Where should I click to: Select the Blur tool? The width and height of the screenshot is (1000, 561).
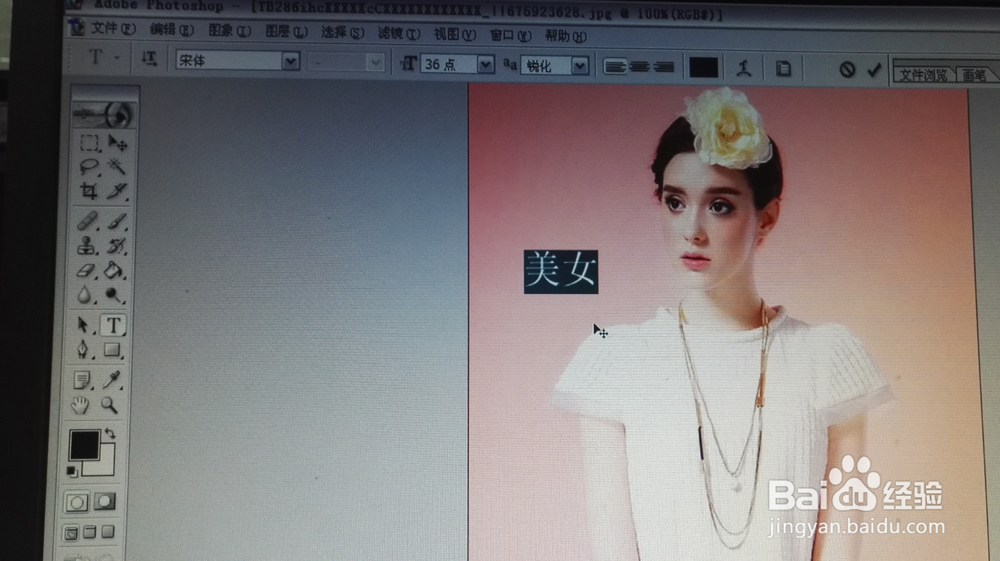click(x=85, y=295)
